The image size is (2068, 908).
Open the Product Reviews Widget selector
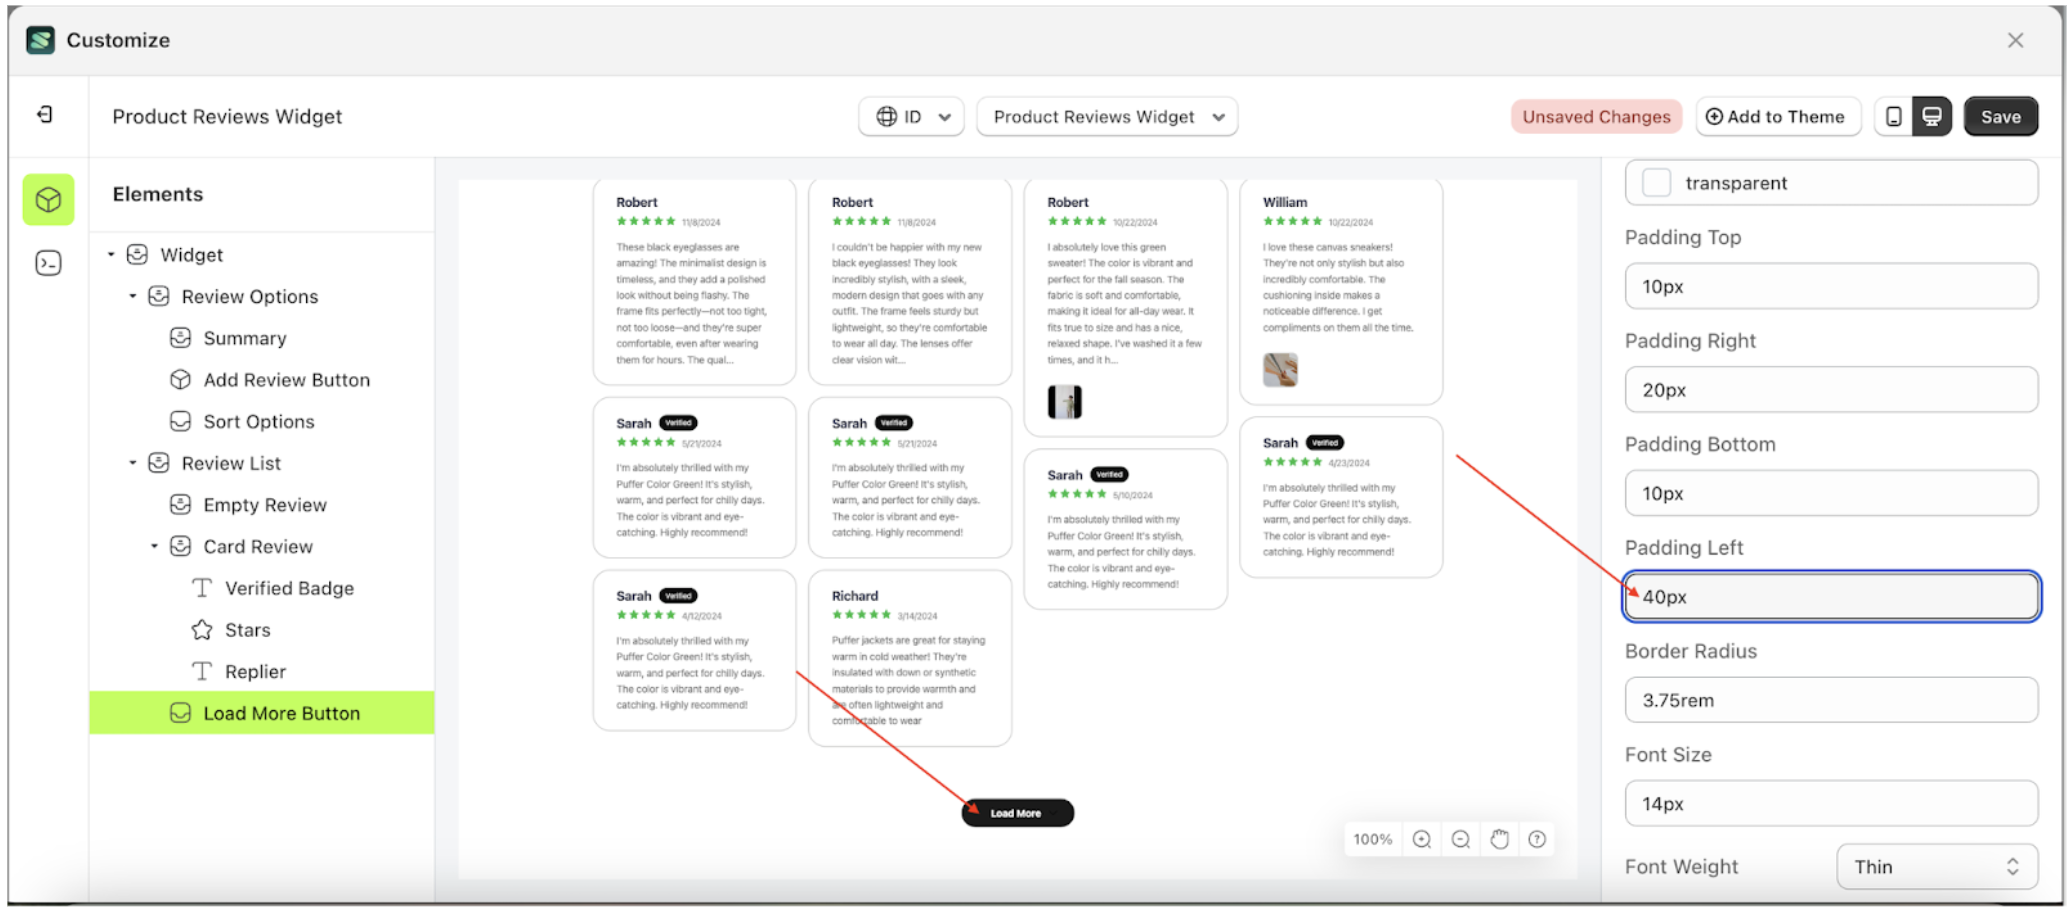1106,117
